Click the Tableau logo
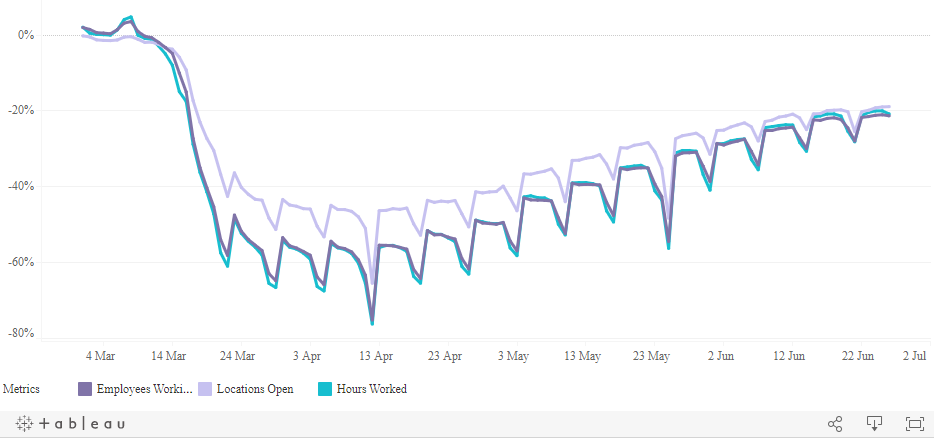Screen dimensions: 934x443 point(21,424)
